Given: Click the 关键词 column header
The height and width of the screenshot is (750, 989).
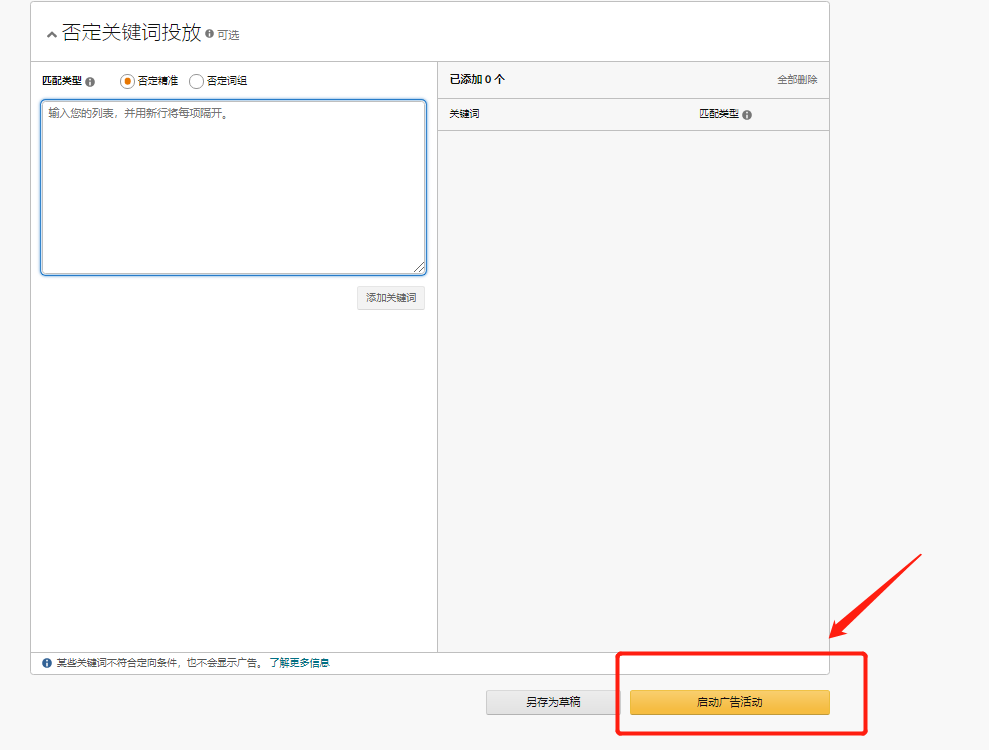Looking at the screenshot, I should (464, 115).
